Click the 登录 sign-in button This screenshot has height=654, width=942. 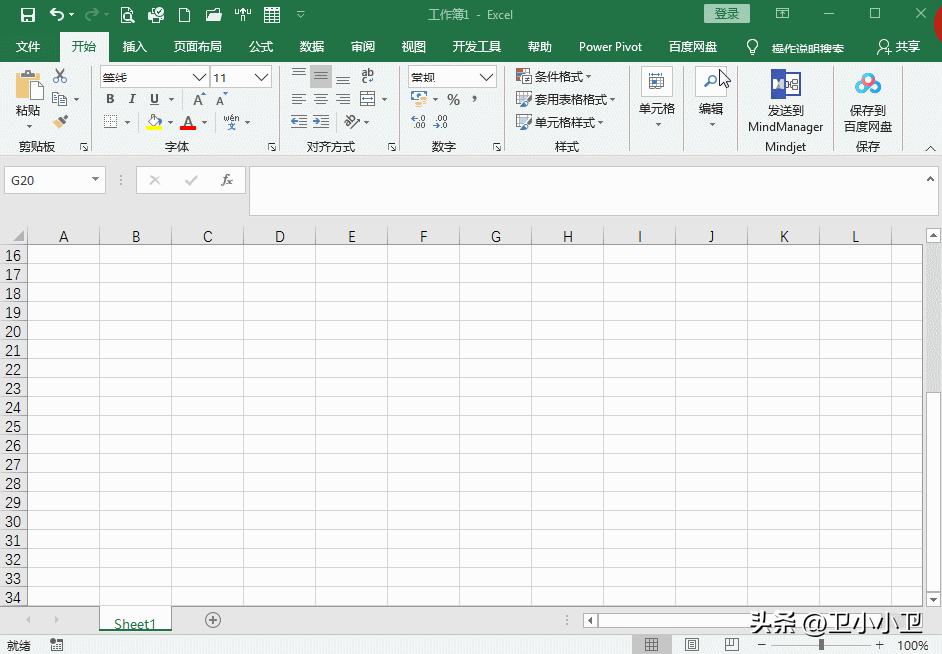(726, 14)
